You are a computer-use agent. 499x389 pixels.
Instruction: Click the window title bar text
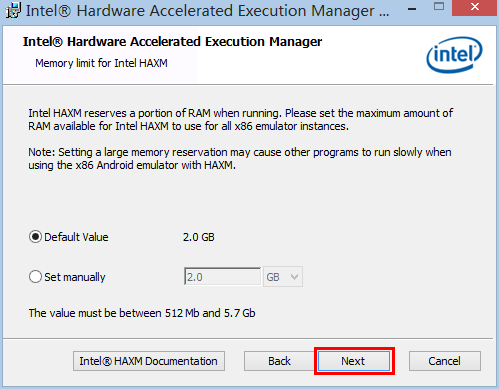coord(207,11)
